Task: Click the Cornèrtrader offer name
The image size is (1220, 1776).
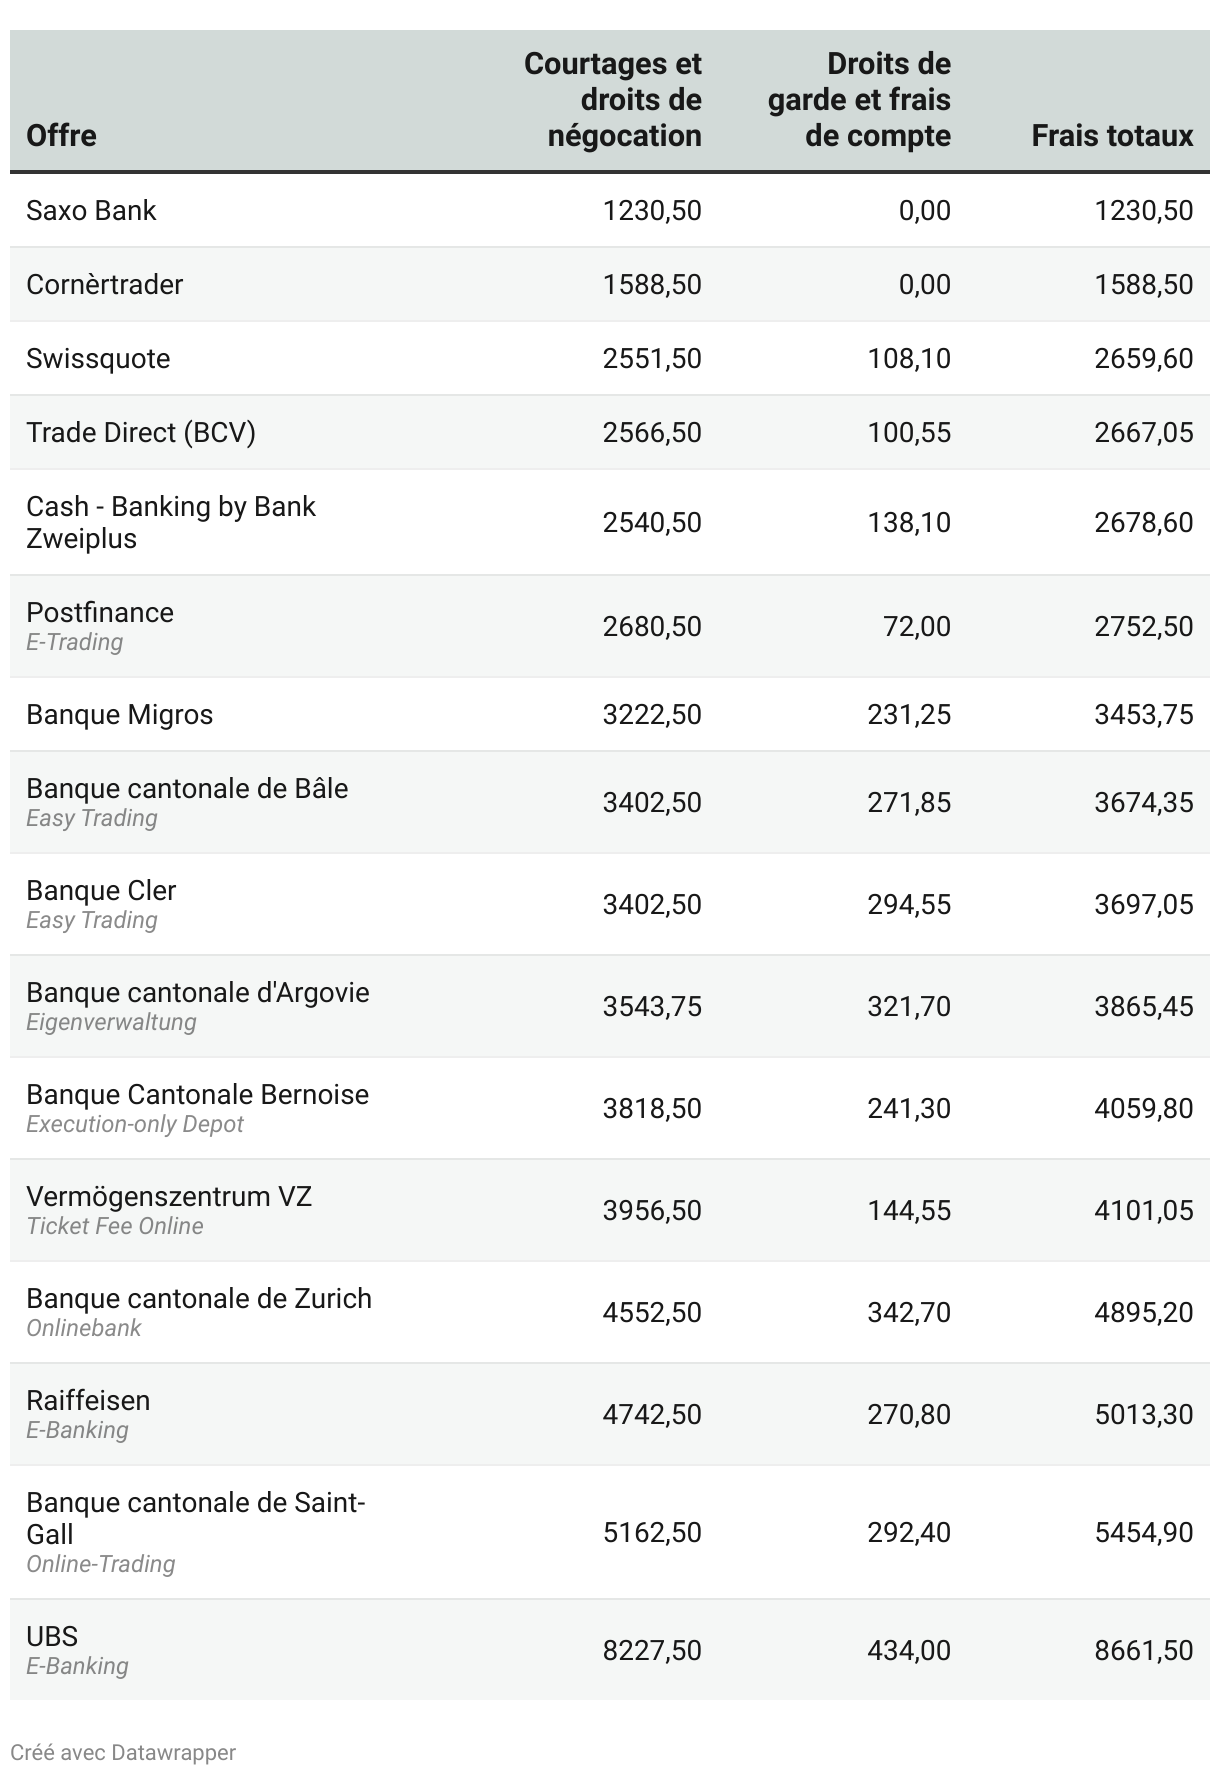Action: point(105,284)
